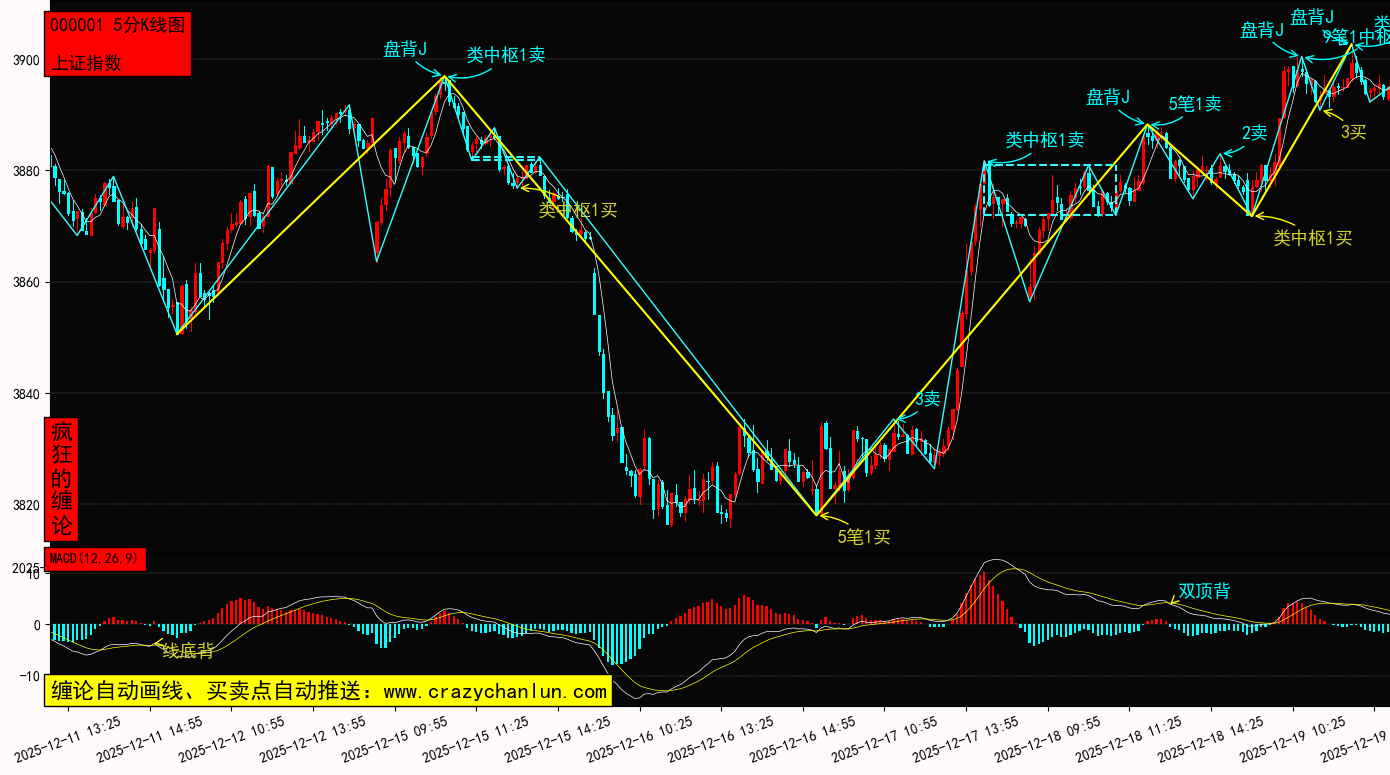This screenshot has height=775, width=1390.
Task: Click the 000001 5分K线图 title box
Action: tap(117, 26)
